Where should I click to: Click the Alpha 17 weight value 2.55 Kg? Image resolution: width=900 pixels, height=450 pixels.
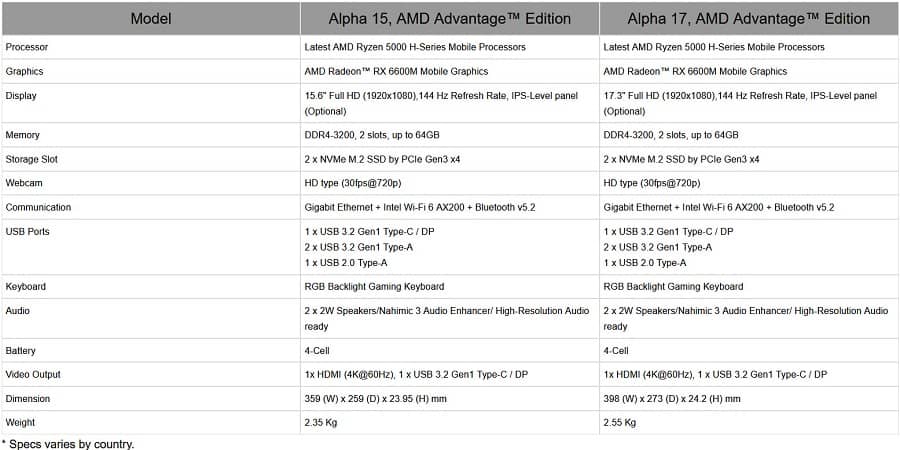coord(620,422)
